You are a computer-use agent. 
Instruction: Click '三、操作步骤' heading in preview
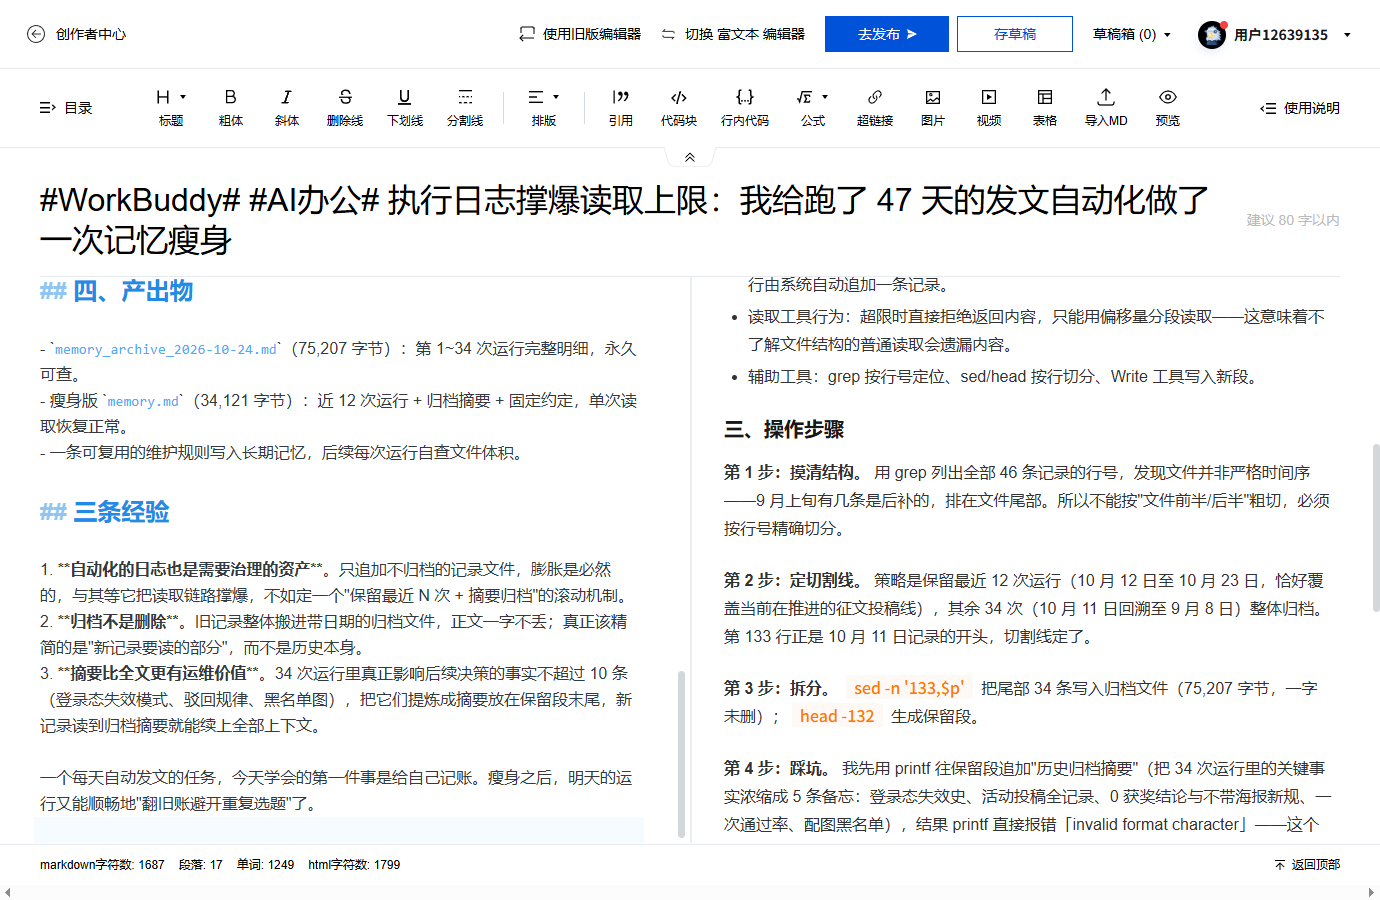tap(784, 430)
